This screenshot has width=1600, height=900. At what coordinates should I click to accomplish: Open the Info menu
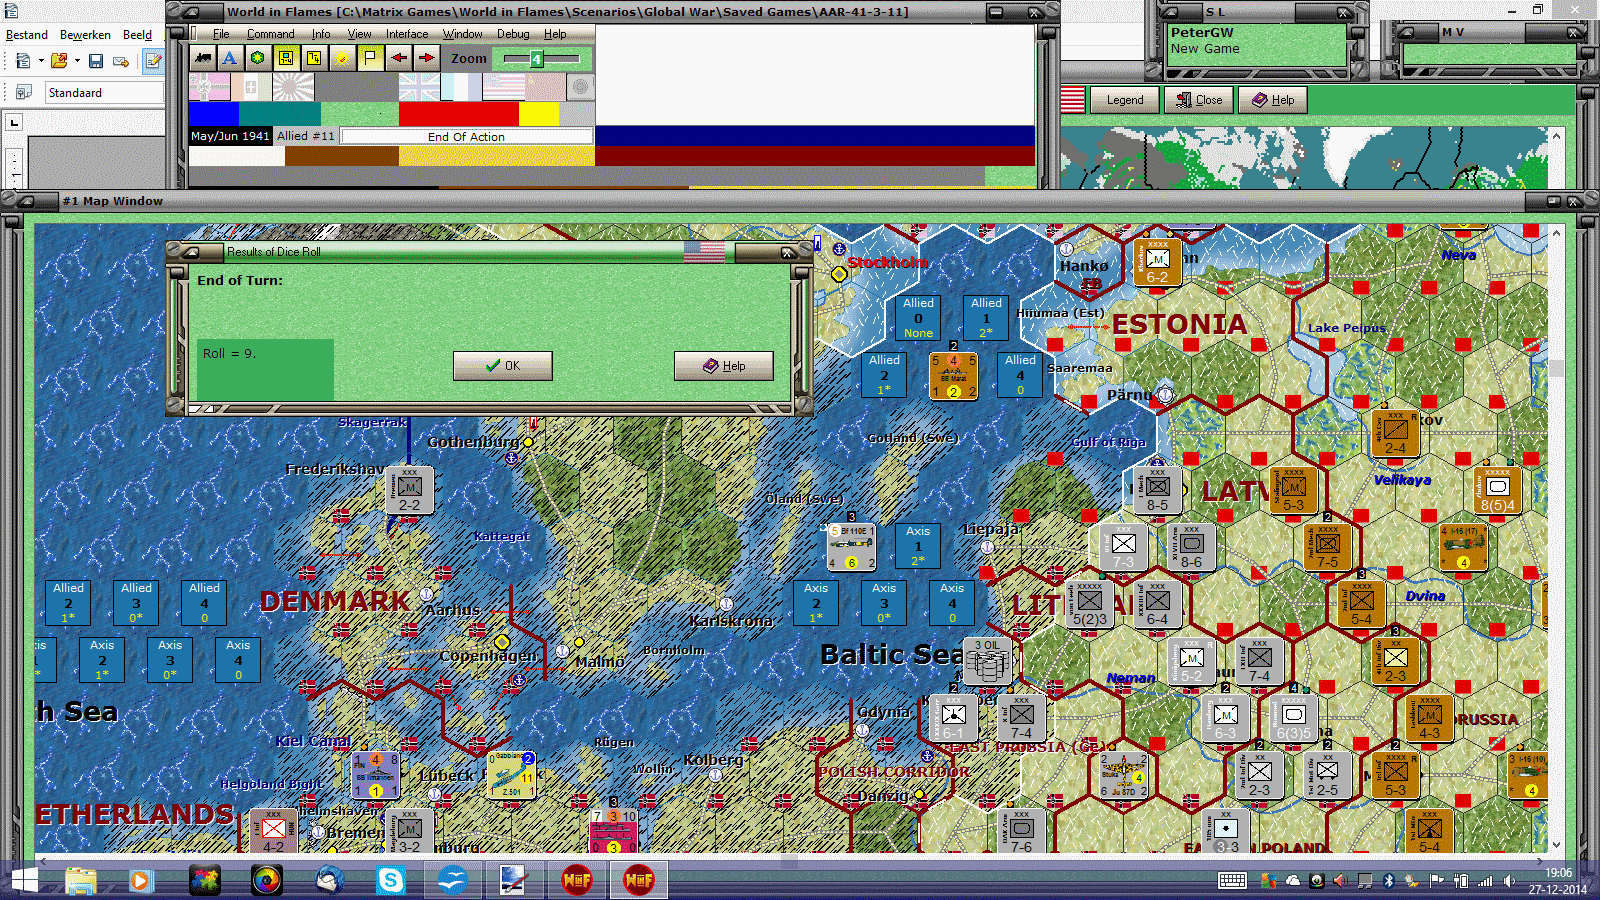[320, 34]
